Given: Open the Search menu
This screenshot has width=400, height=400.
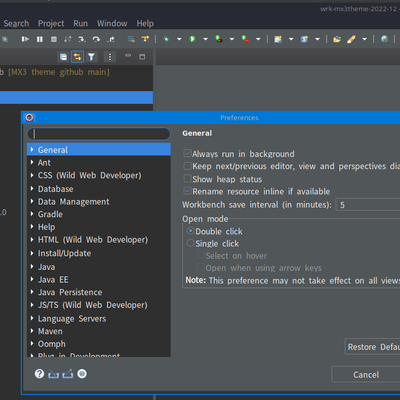Looking at the screenshot, I should tap(16, 24).
